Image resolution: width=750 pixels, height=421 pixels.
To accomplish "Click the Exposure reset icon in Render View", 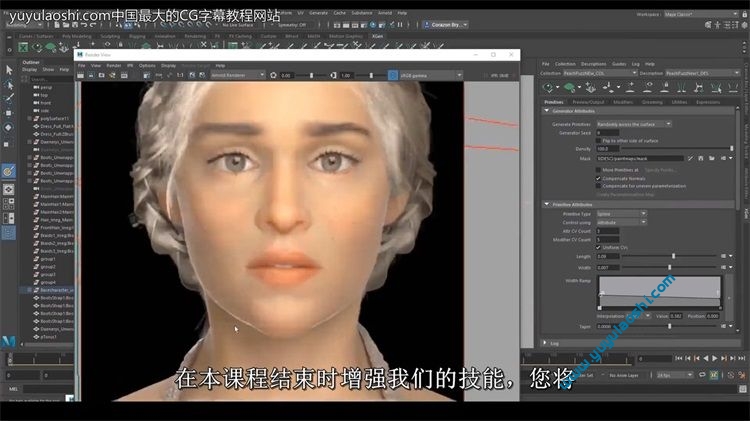I will coord(274,75).
